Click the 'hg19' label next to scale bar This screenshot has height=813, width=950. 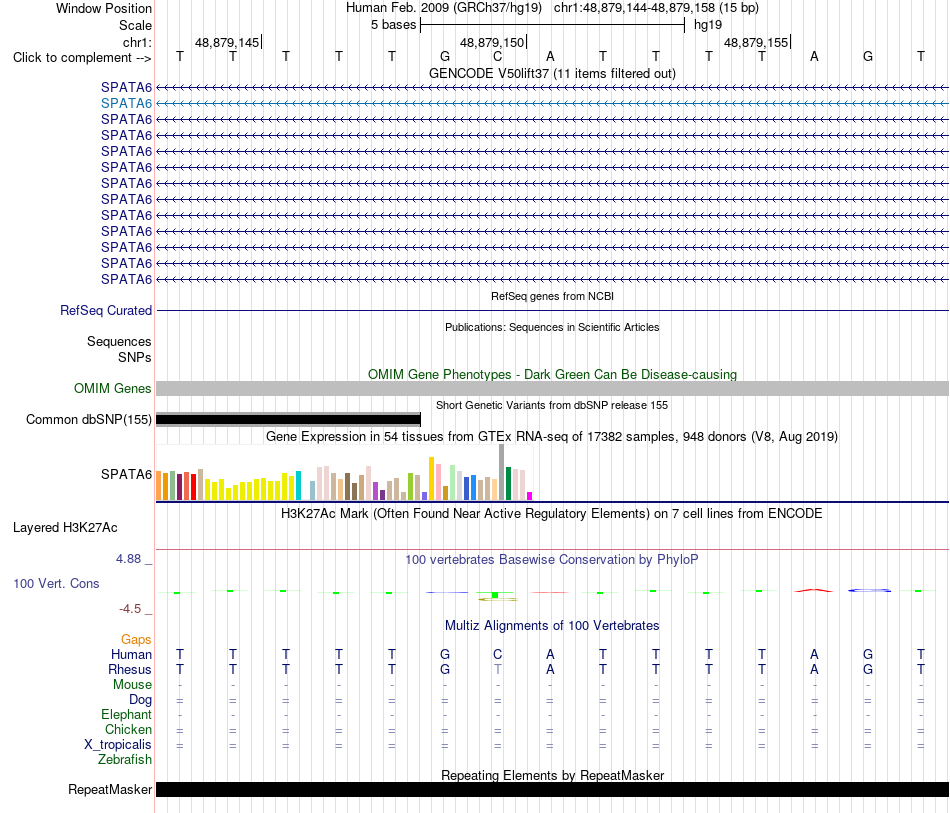coord(708,25)
